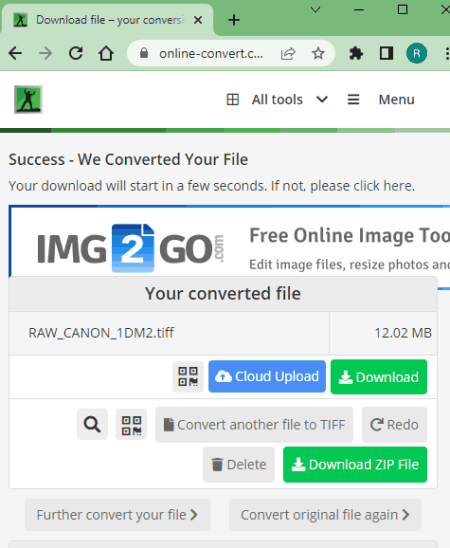The height and width of the screenshot is (548, 450).
Task: Delete the converted file
Action: coord(239,464)
